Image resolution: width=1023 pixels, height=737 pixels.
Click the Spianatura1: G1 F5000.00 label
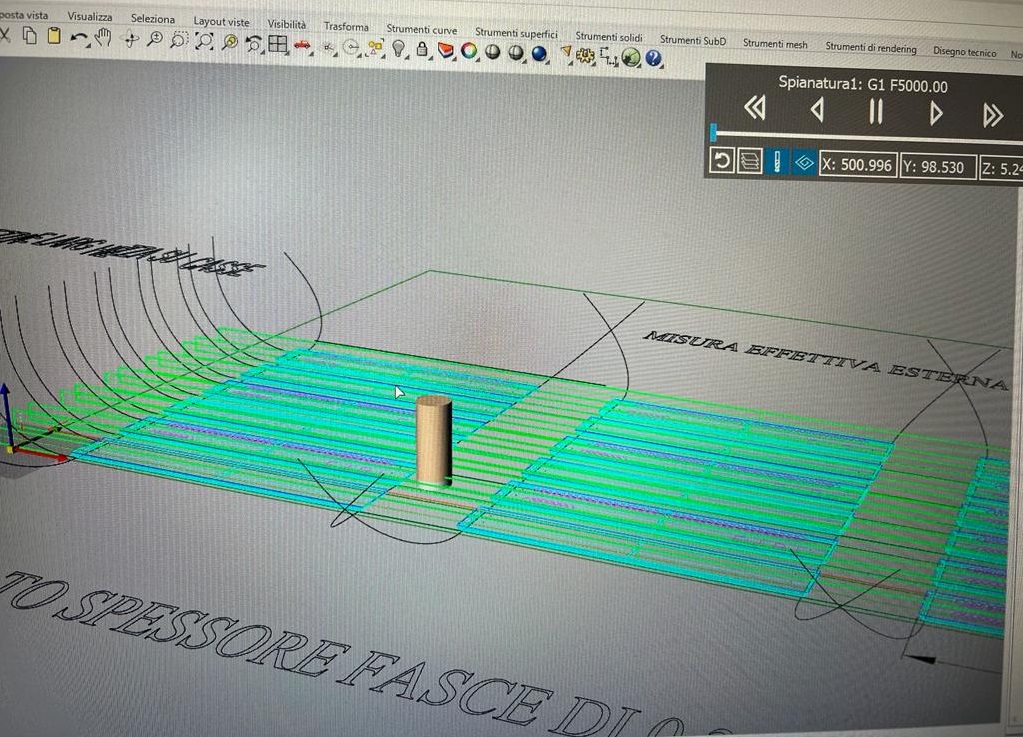863,85
